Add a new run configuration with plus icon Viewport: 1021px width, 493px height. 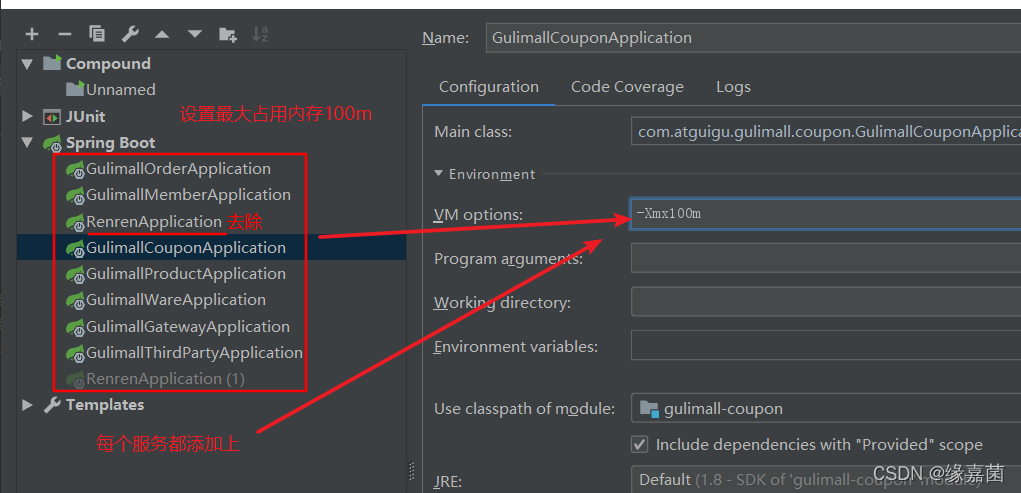pos(32,35)
